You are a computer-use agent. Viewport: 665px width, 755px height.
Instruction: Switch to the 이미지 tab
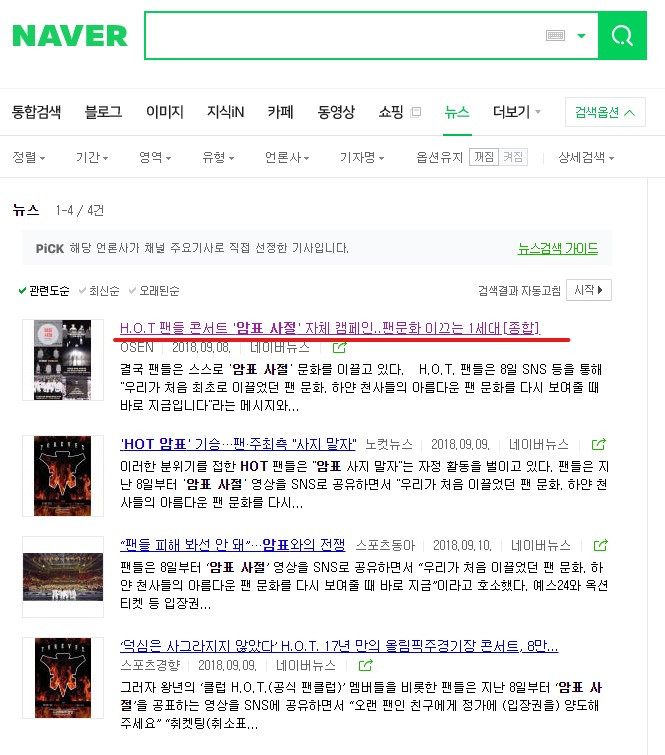tap(165, 112)
